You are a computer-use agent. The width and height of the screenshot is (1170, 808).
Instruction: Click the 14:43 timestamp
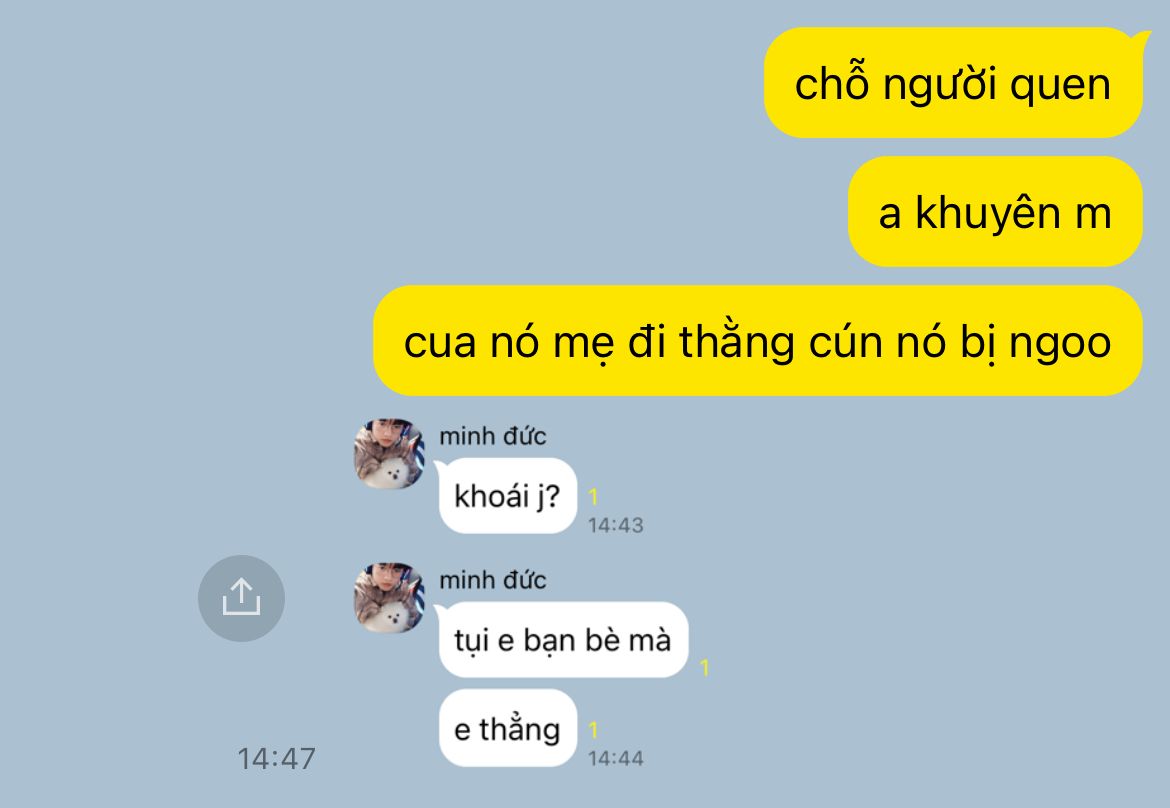coord(616,525)
